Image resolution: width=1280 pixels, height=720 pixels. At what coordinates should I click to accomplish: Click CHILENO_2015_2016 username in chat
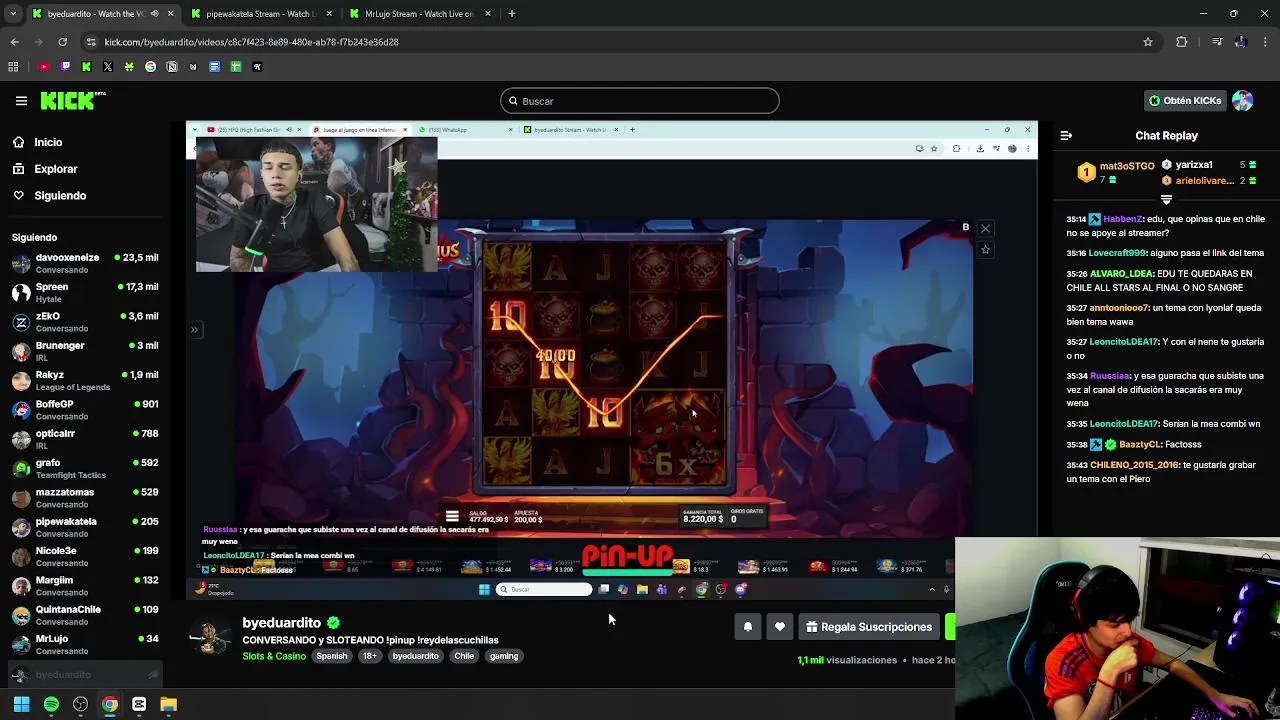click(x=1136, y=465)
